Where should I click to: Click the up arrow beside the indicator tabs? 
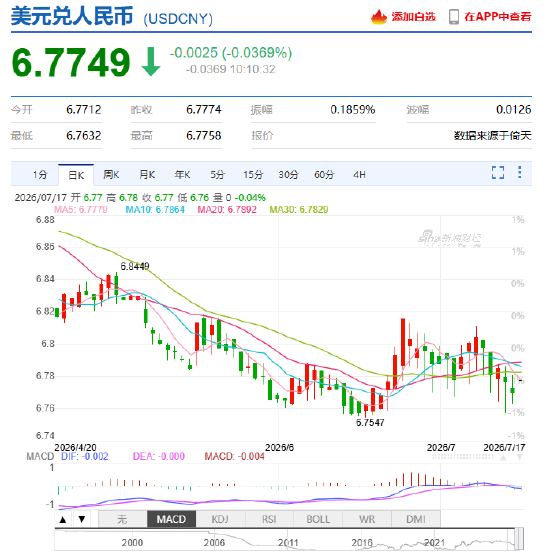[63, 519]
